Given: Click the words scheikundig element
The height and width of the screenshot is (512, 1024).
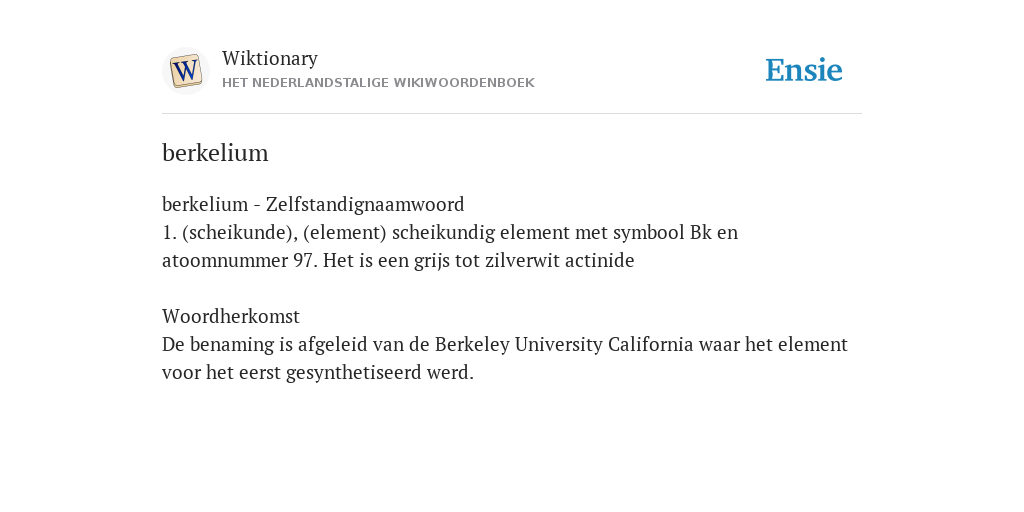Looking at the screenshot, I should click(x=481, y=232).
